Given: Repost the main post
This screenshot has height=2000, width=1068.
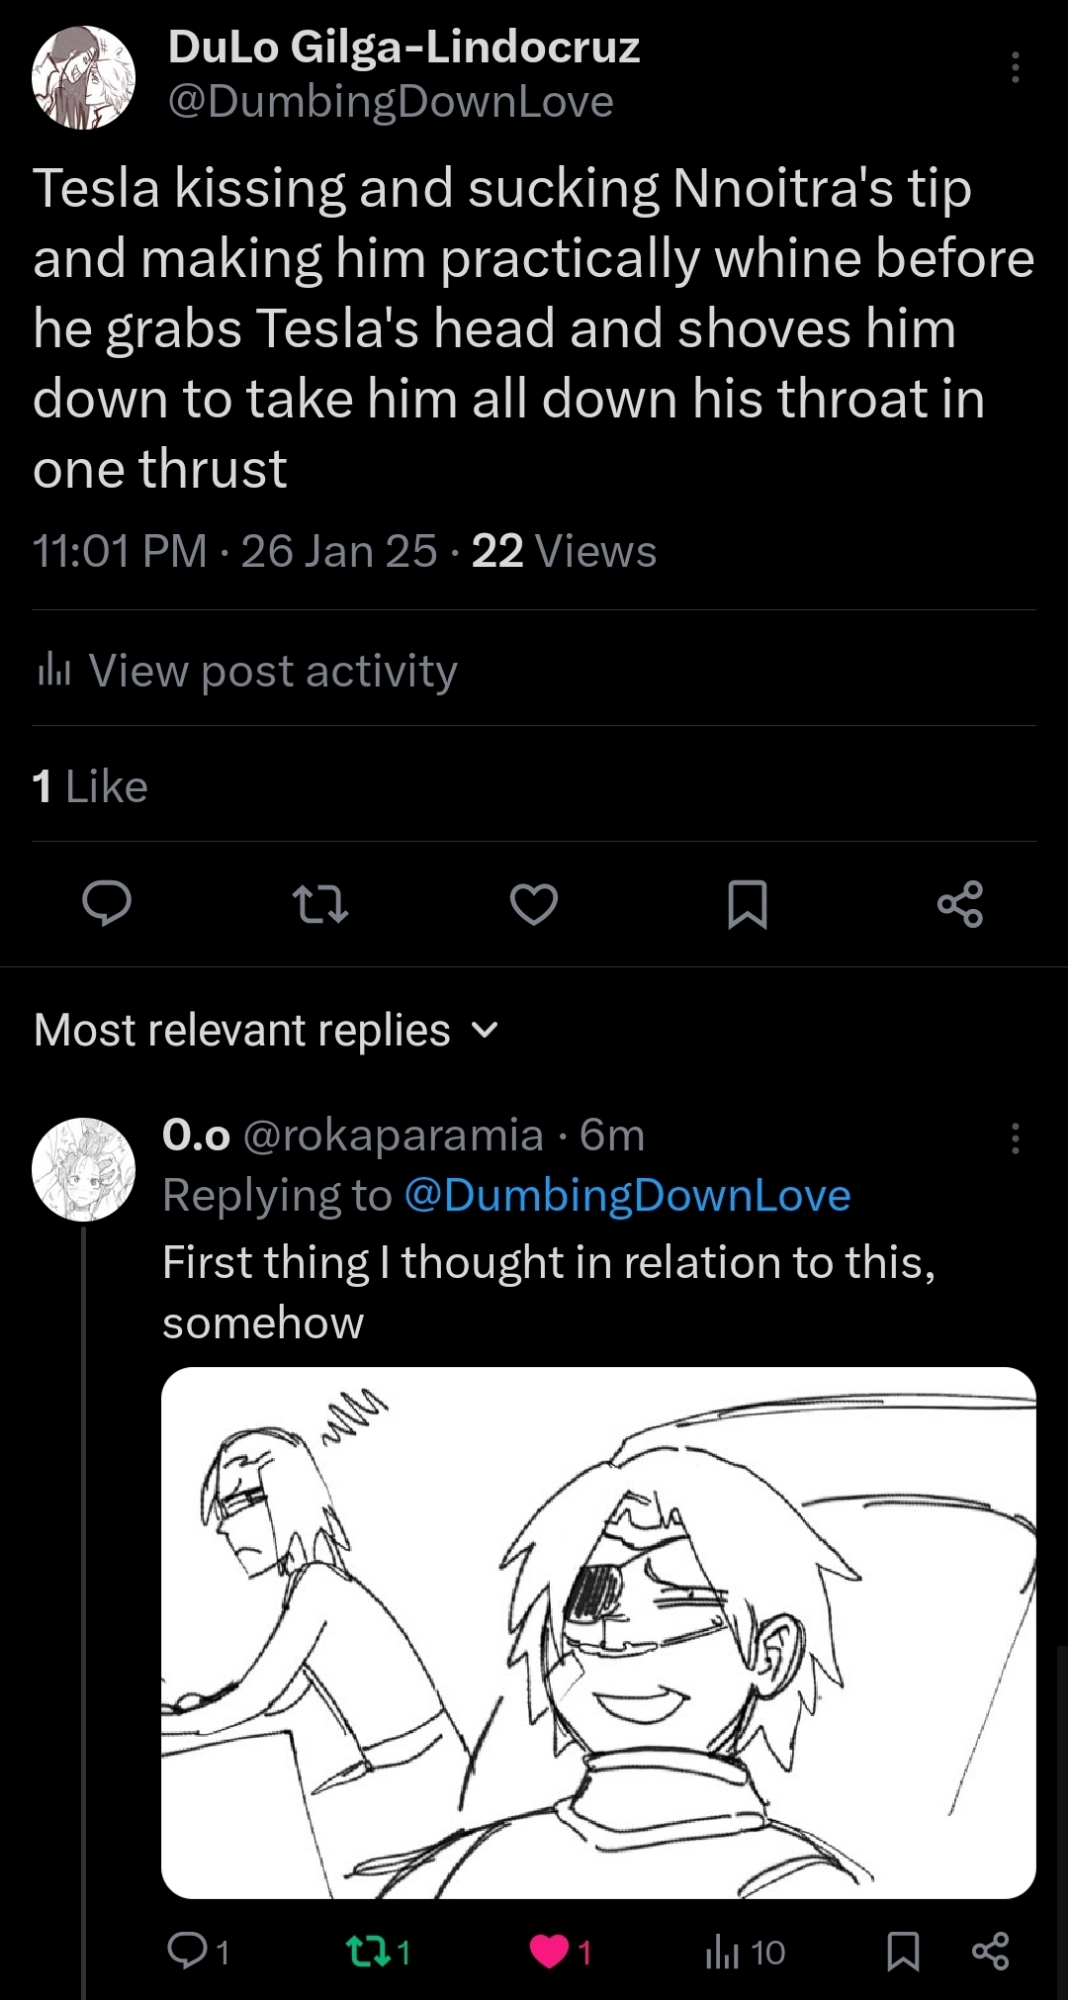Looking at the screenshot, I should point(320,904).
